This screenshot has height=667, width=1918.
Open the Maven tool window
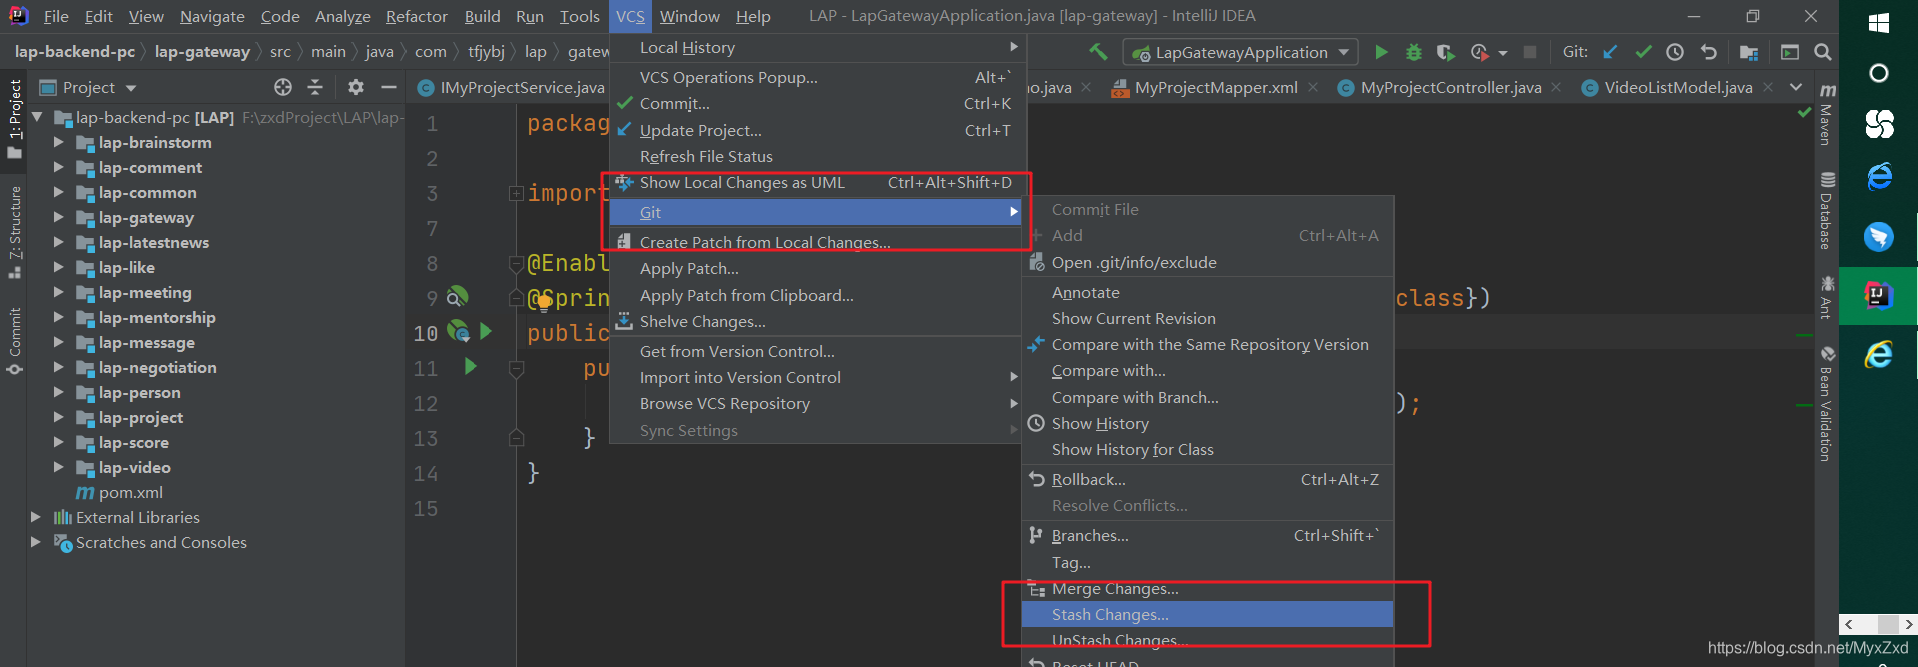pos(1826,115)
